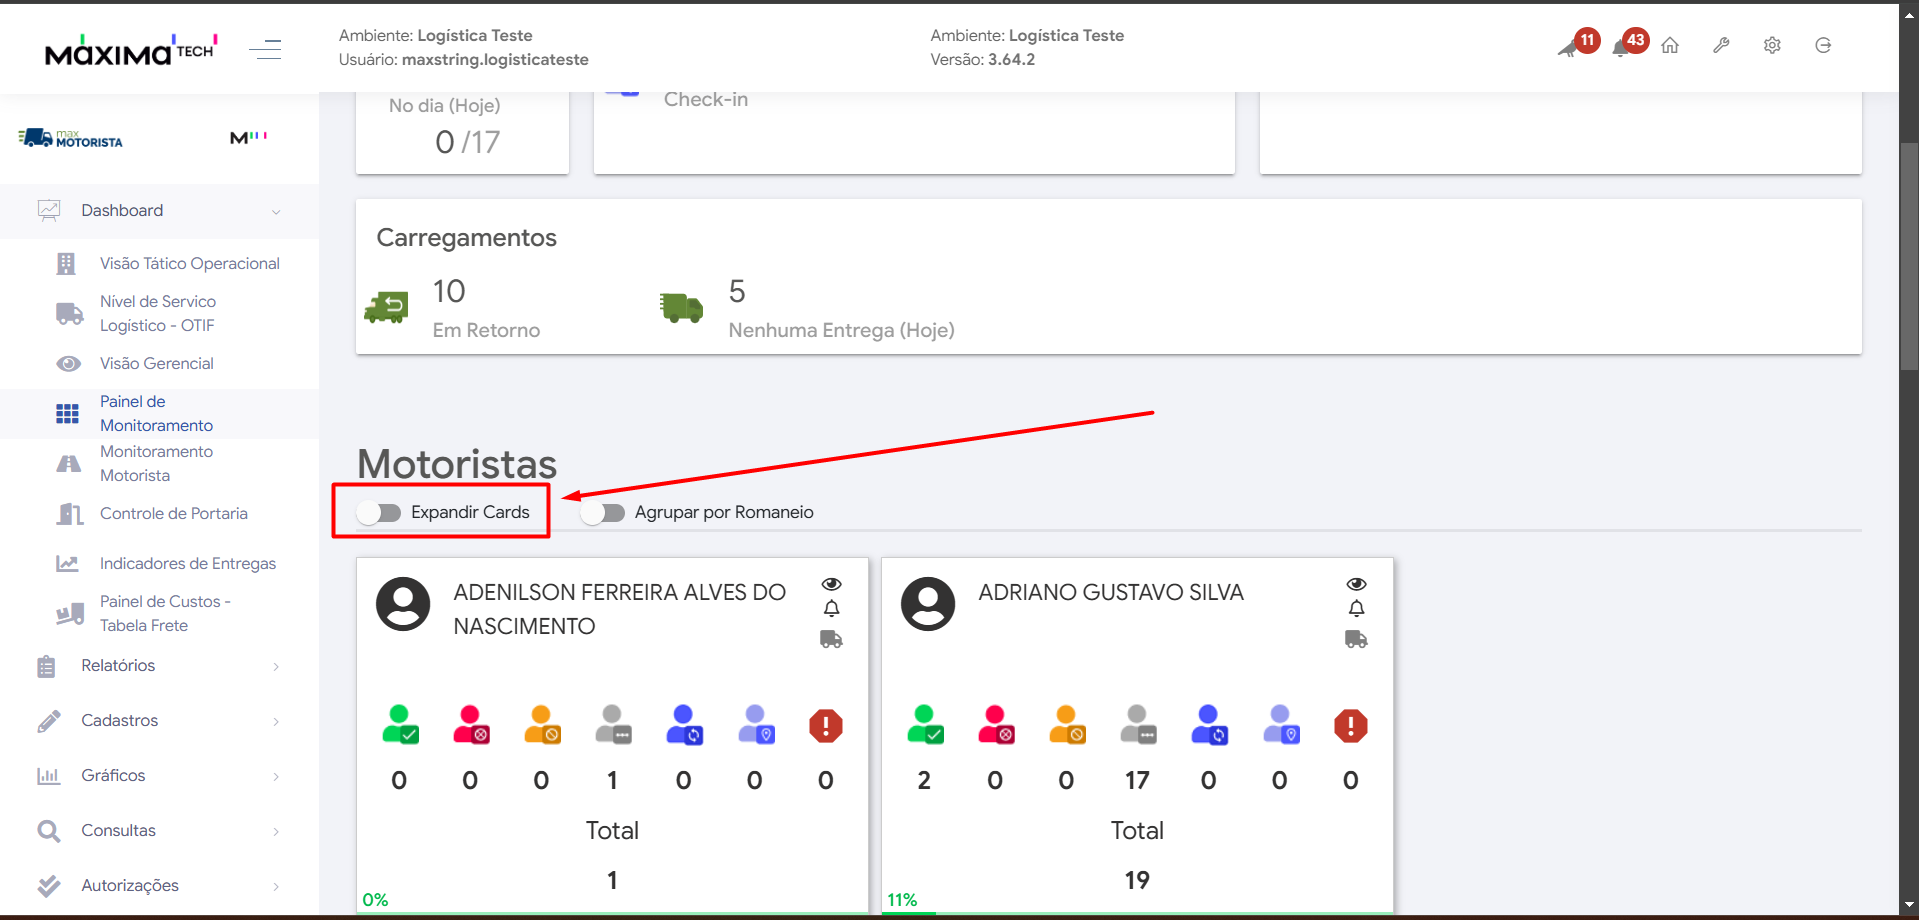Click truck icon on Adenilson's card
Image resolution: width=1919 pixels, height=920 pixels.
tap(831, 639)
